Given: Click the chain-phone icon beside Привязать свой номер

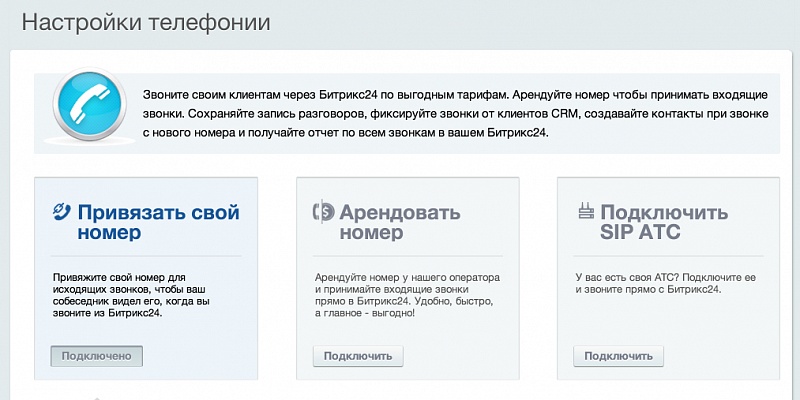Looking at the screenshot, I should [x=62, y=211].
